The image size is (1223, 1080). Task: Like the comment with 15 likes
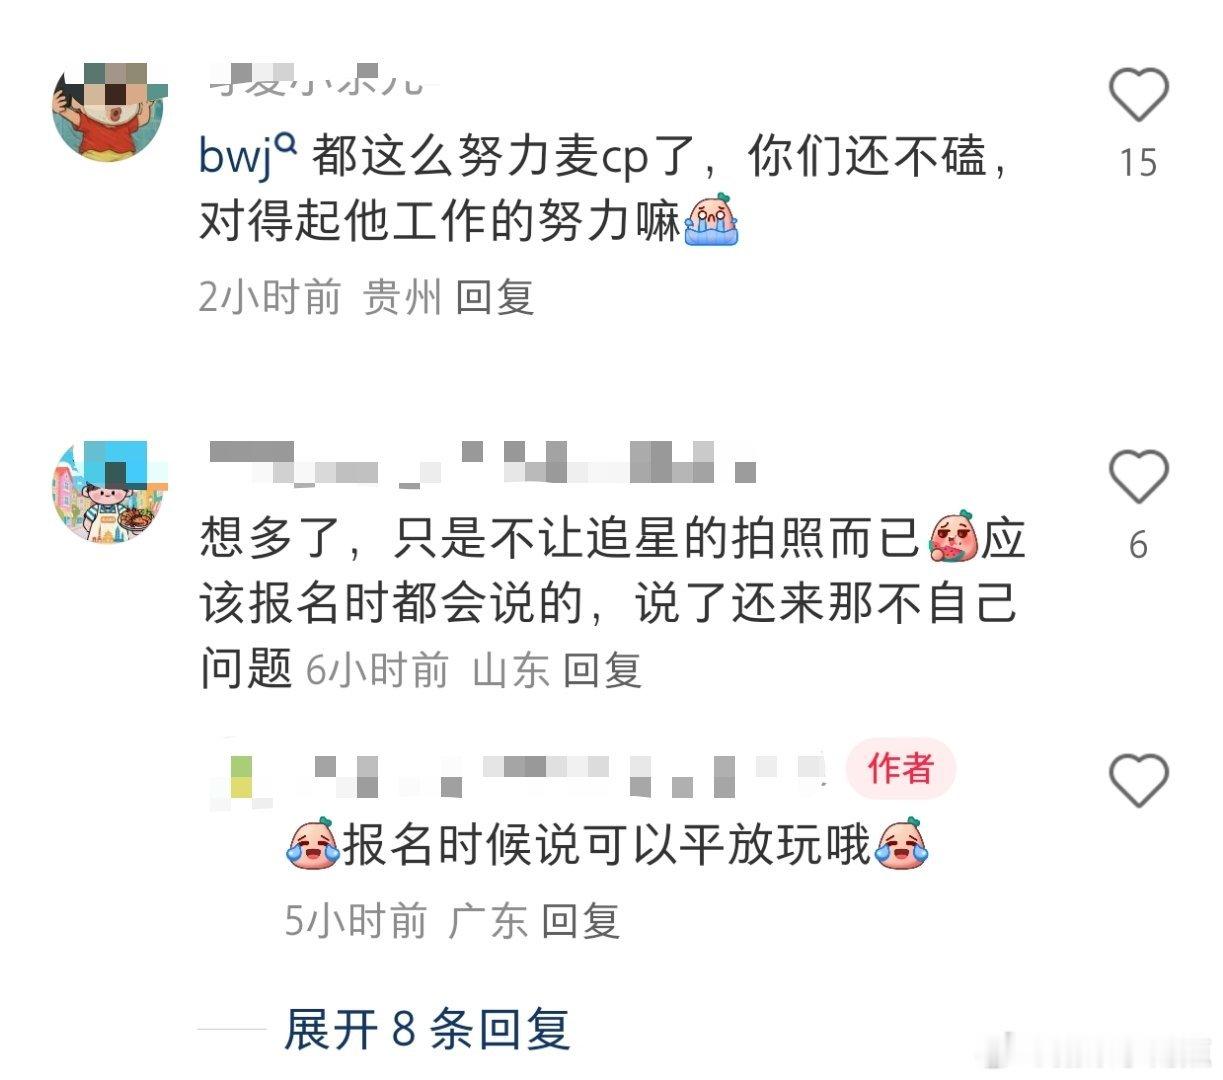point(1139,95)
